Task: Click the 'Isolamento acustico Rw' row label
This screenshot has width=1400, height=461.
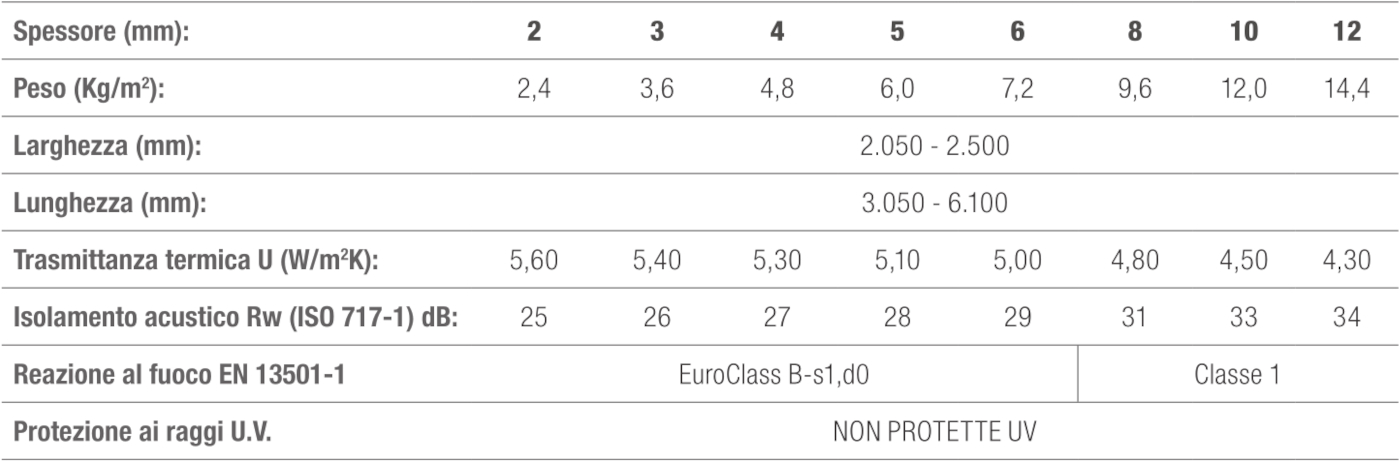Action: click(243, 318)
